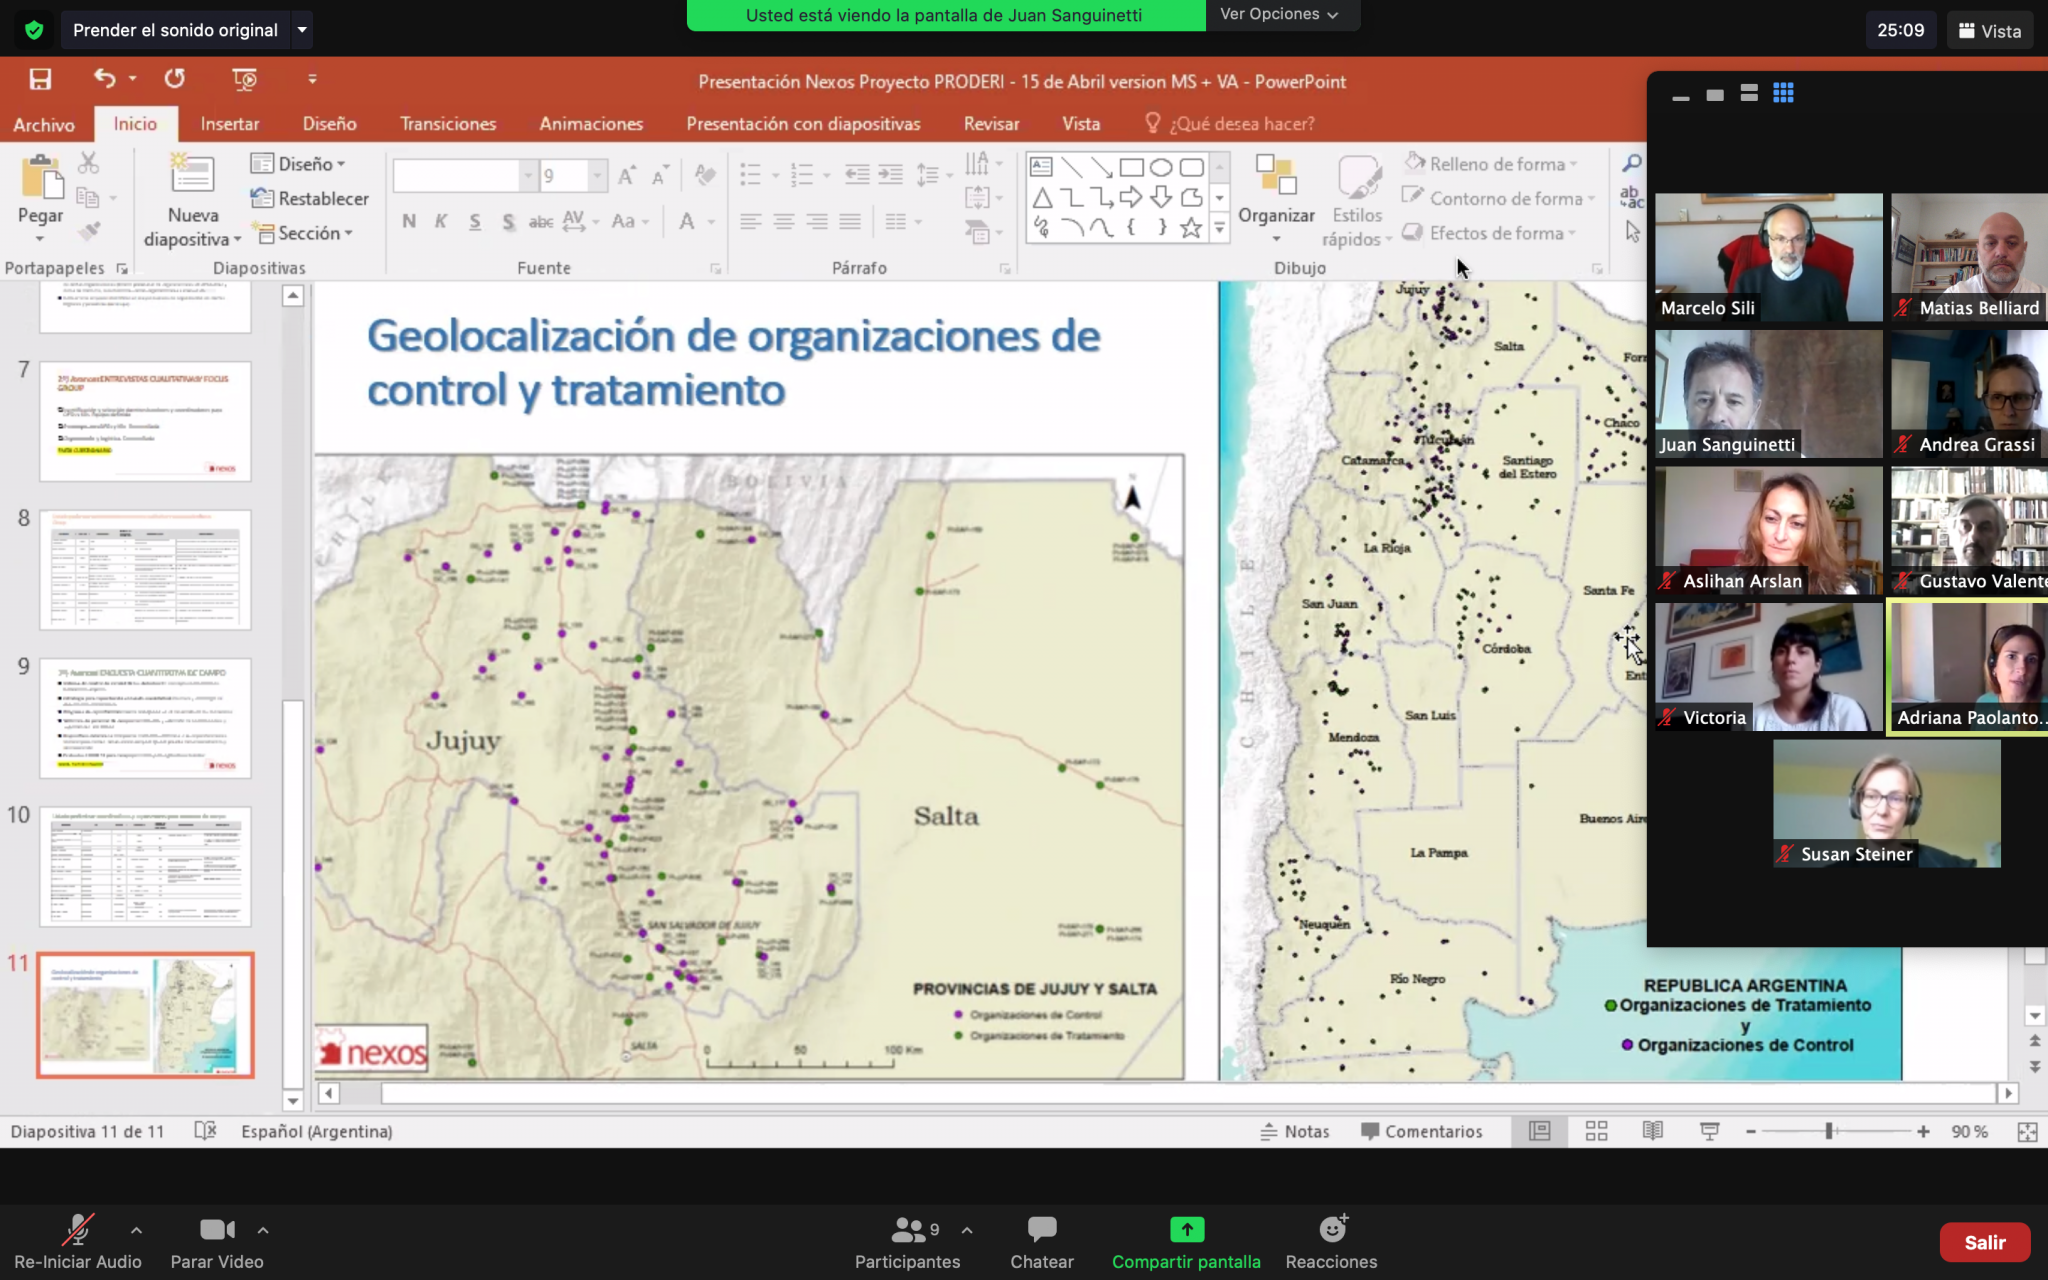Open the Transiciones ribbon tab
2048x1280 pixels.
pos(448,124)
